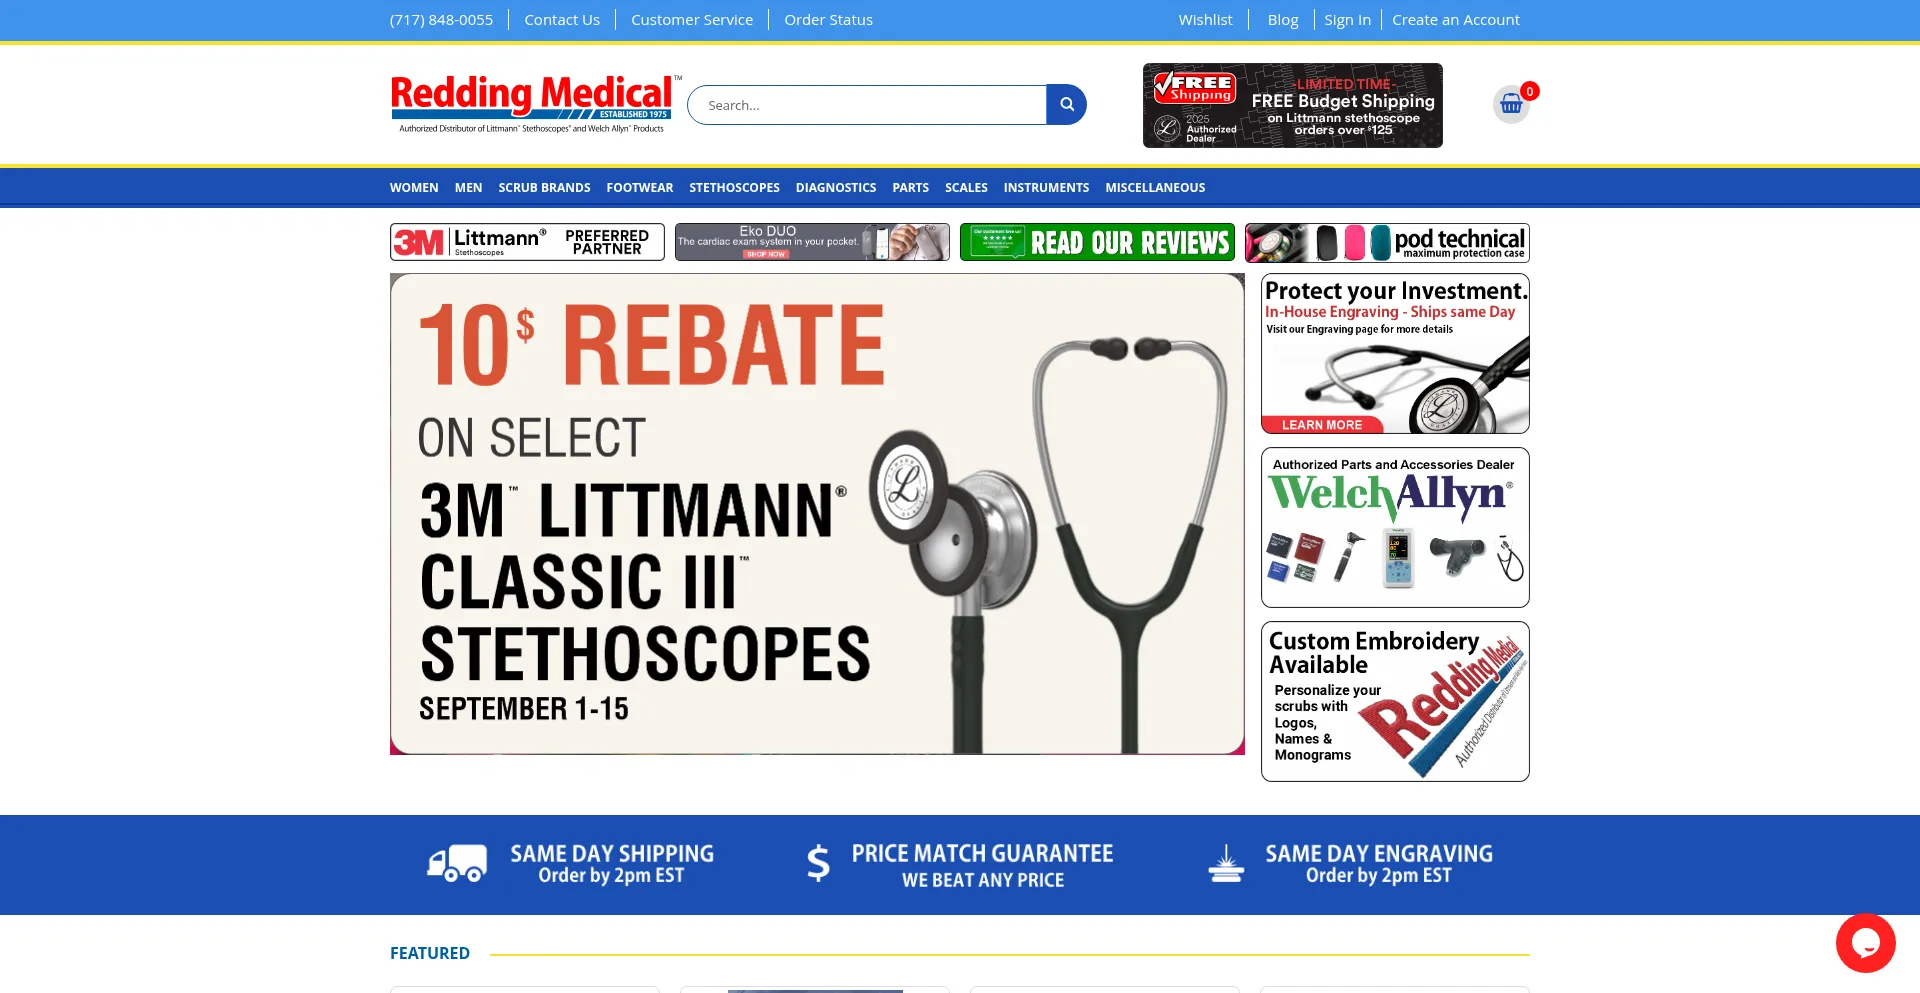Click the search magnifier button

click(1066, 105)
